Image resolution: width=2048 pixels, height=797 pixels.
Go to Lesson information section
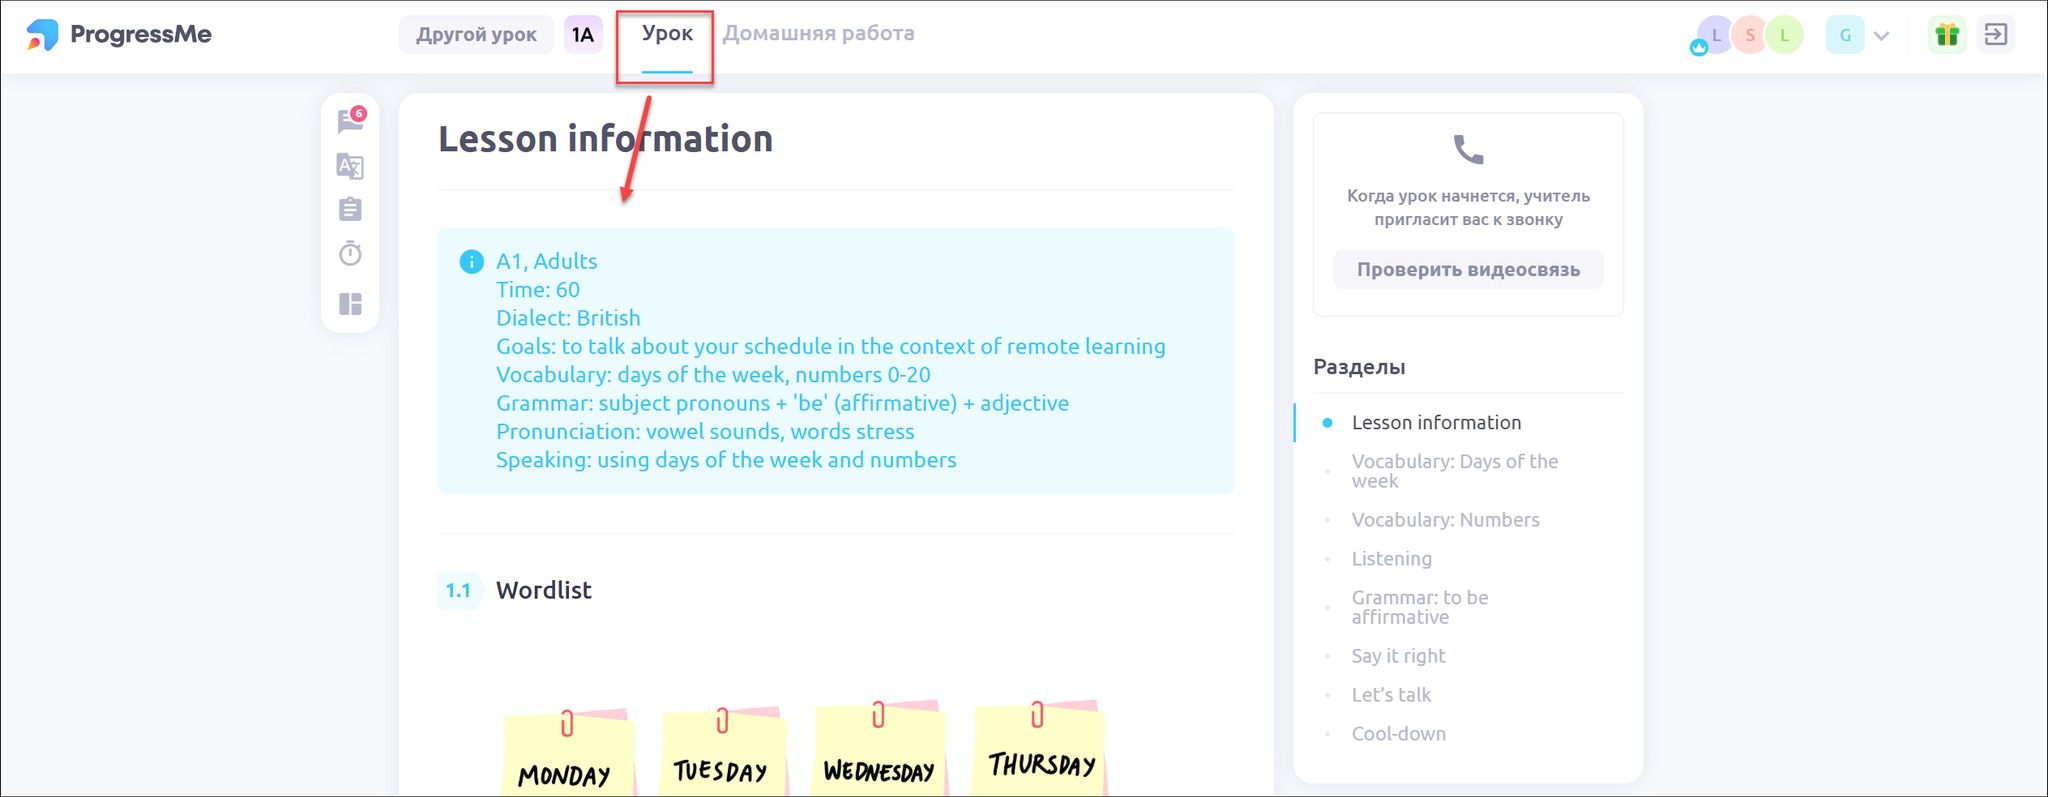1436,423
